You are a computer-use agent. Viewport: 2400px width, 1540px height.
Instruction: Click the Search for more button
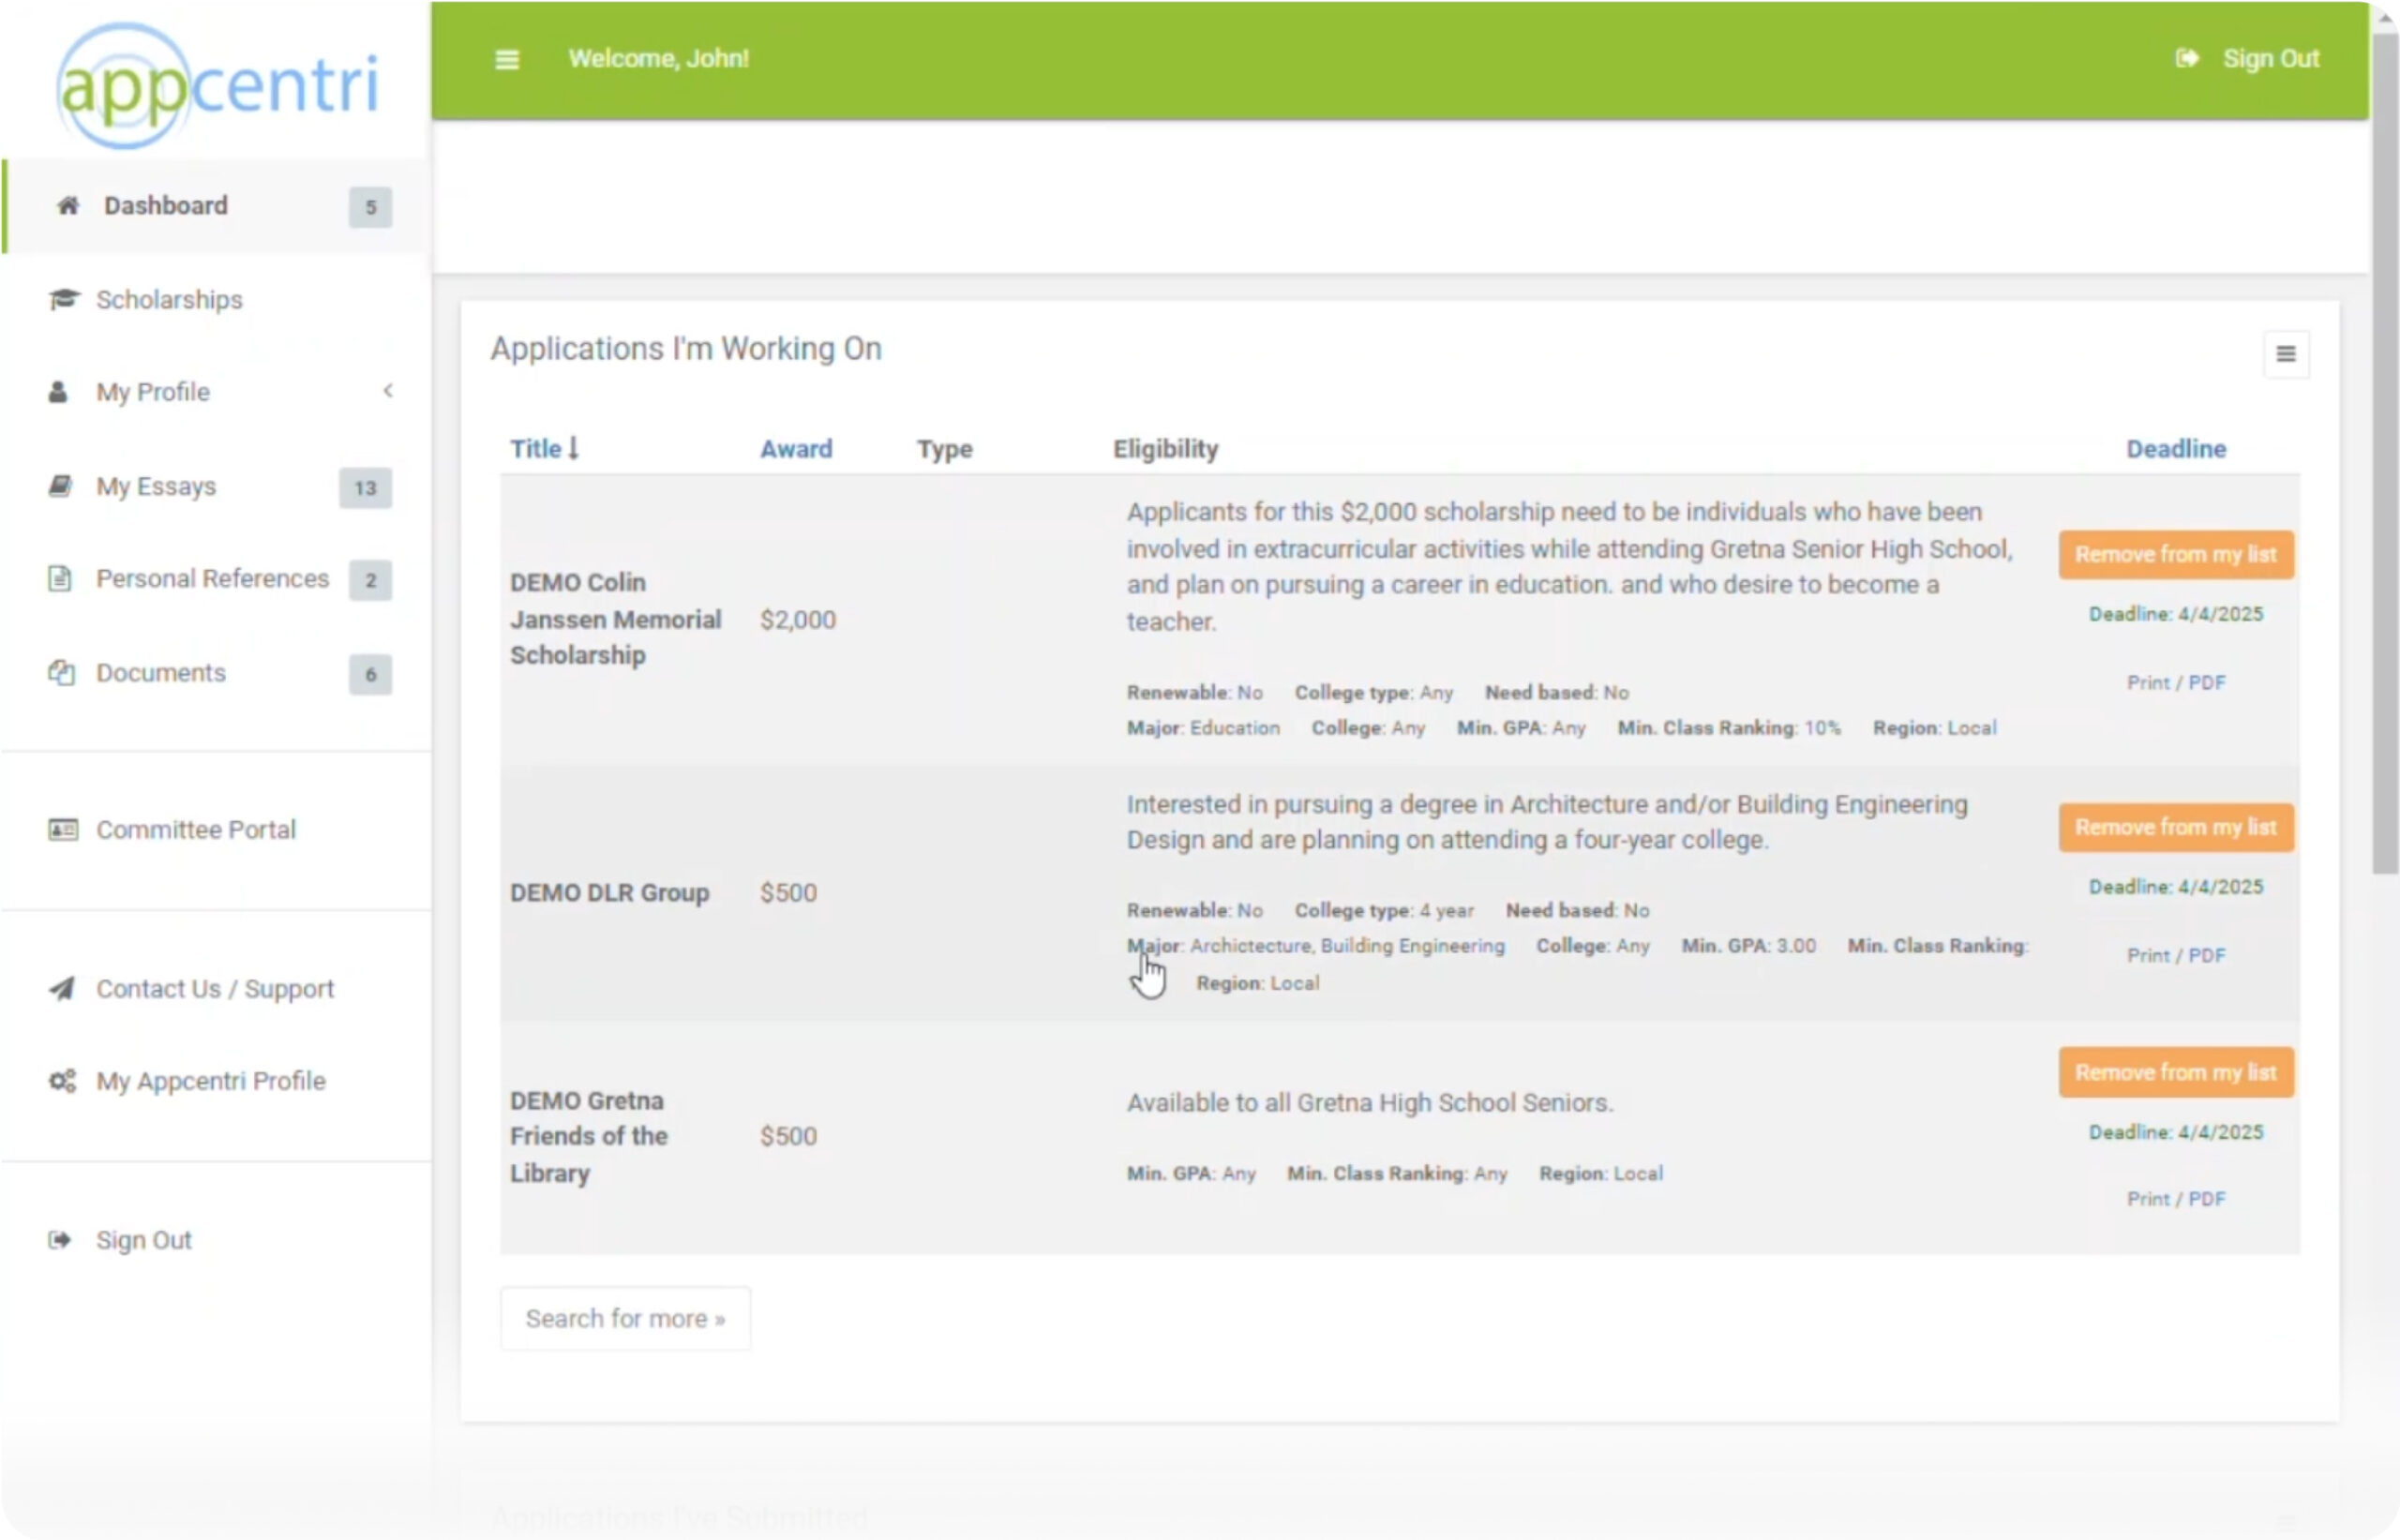point(625,1318)
